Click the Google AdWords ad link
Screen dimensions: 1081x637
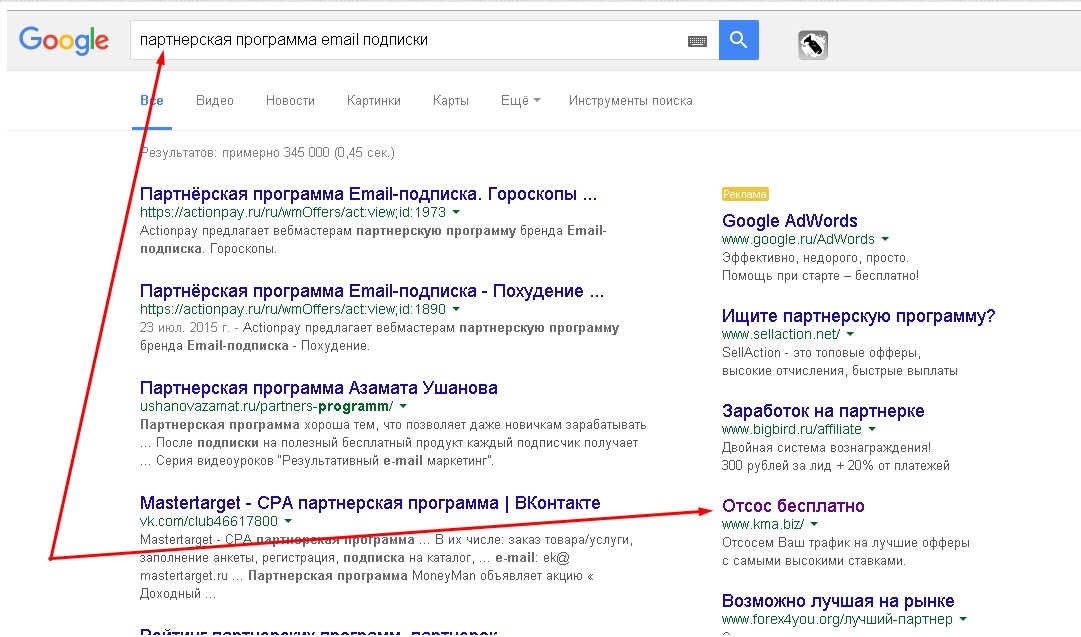pos(790,221)
